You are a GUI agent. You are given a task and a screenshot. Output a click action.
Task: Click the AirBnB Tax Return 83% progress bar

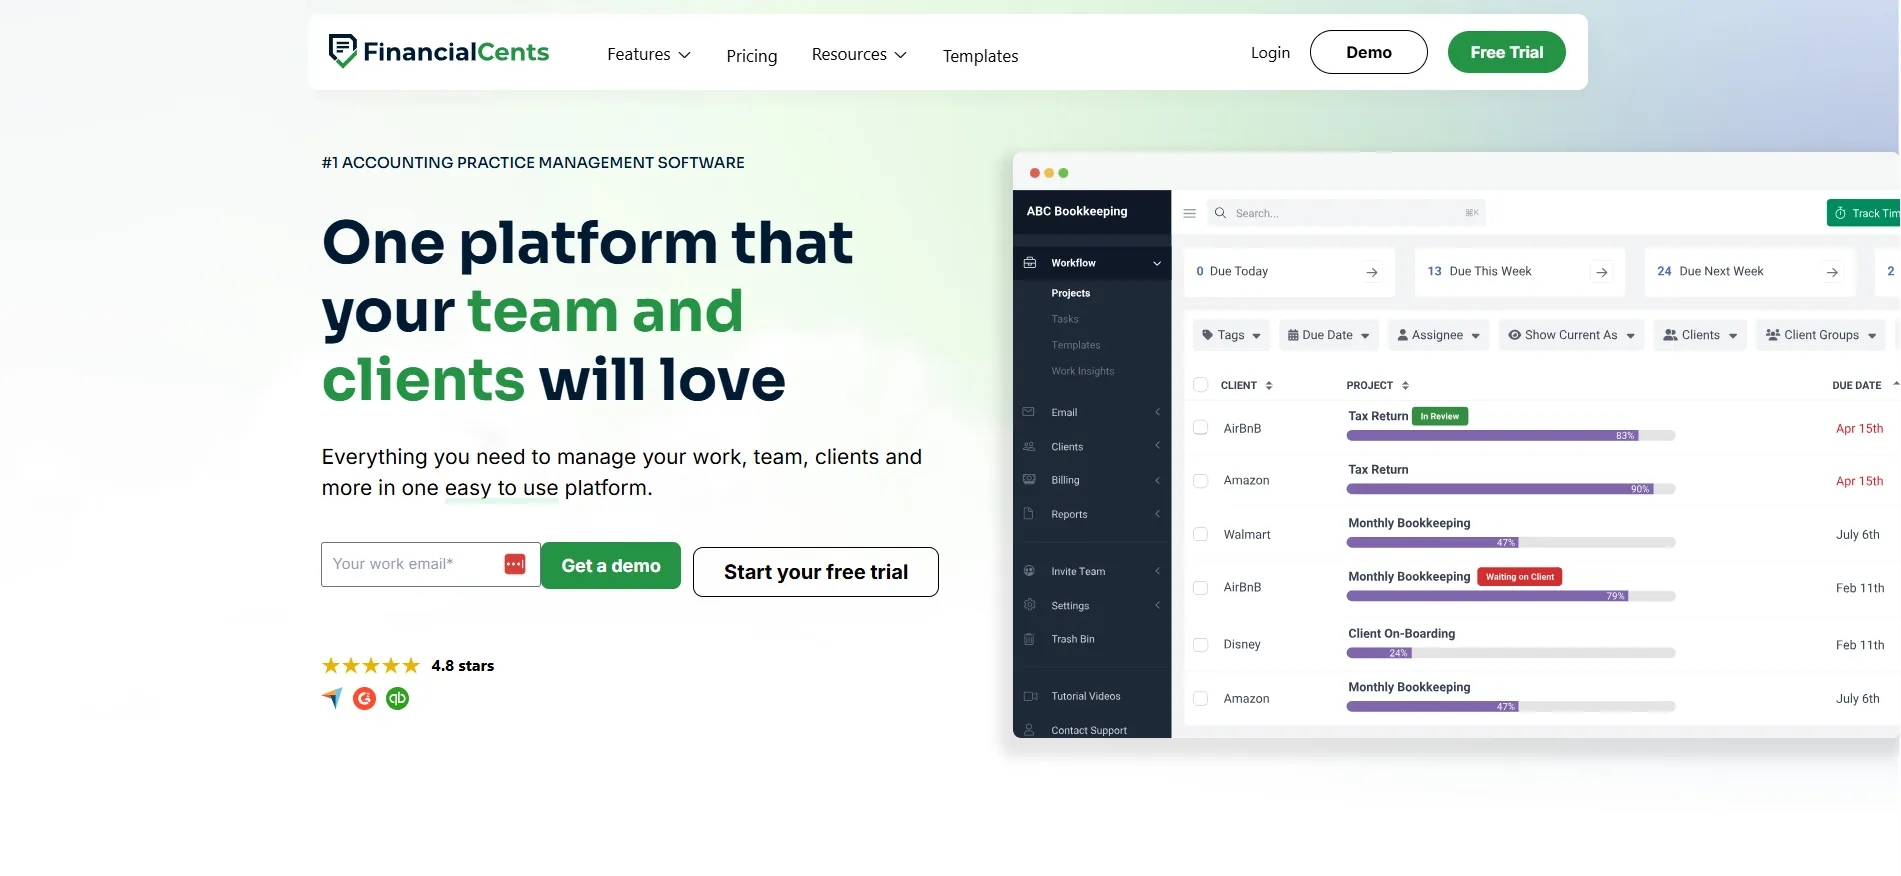(x=1510, y=436)
